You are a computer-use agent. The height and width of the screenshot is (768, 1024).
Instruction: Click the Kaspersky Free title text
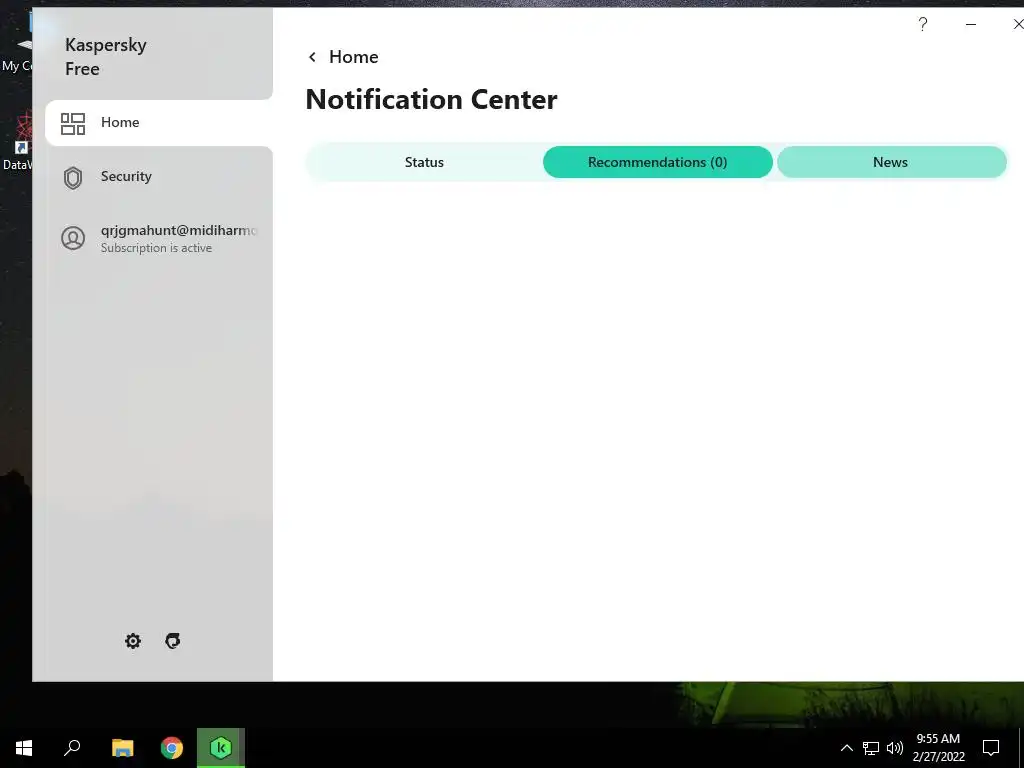pos(106,57)
